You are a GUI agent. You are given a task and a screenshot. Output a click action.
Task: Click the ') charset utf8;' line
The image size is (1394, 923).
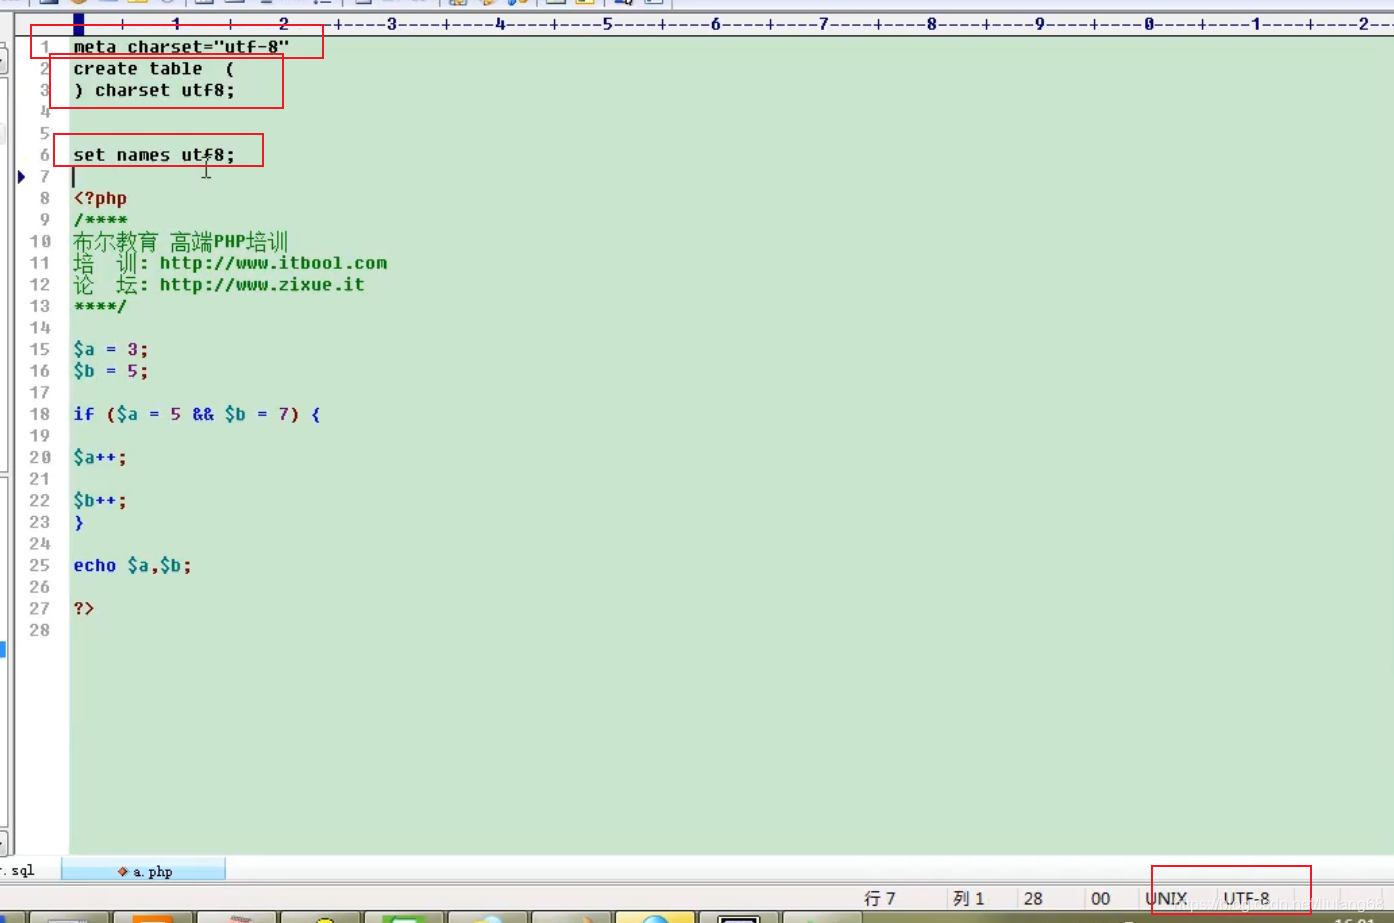[154, 90]
